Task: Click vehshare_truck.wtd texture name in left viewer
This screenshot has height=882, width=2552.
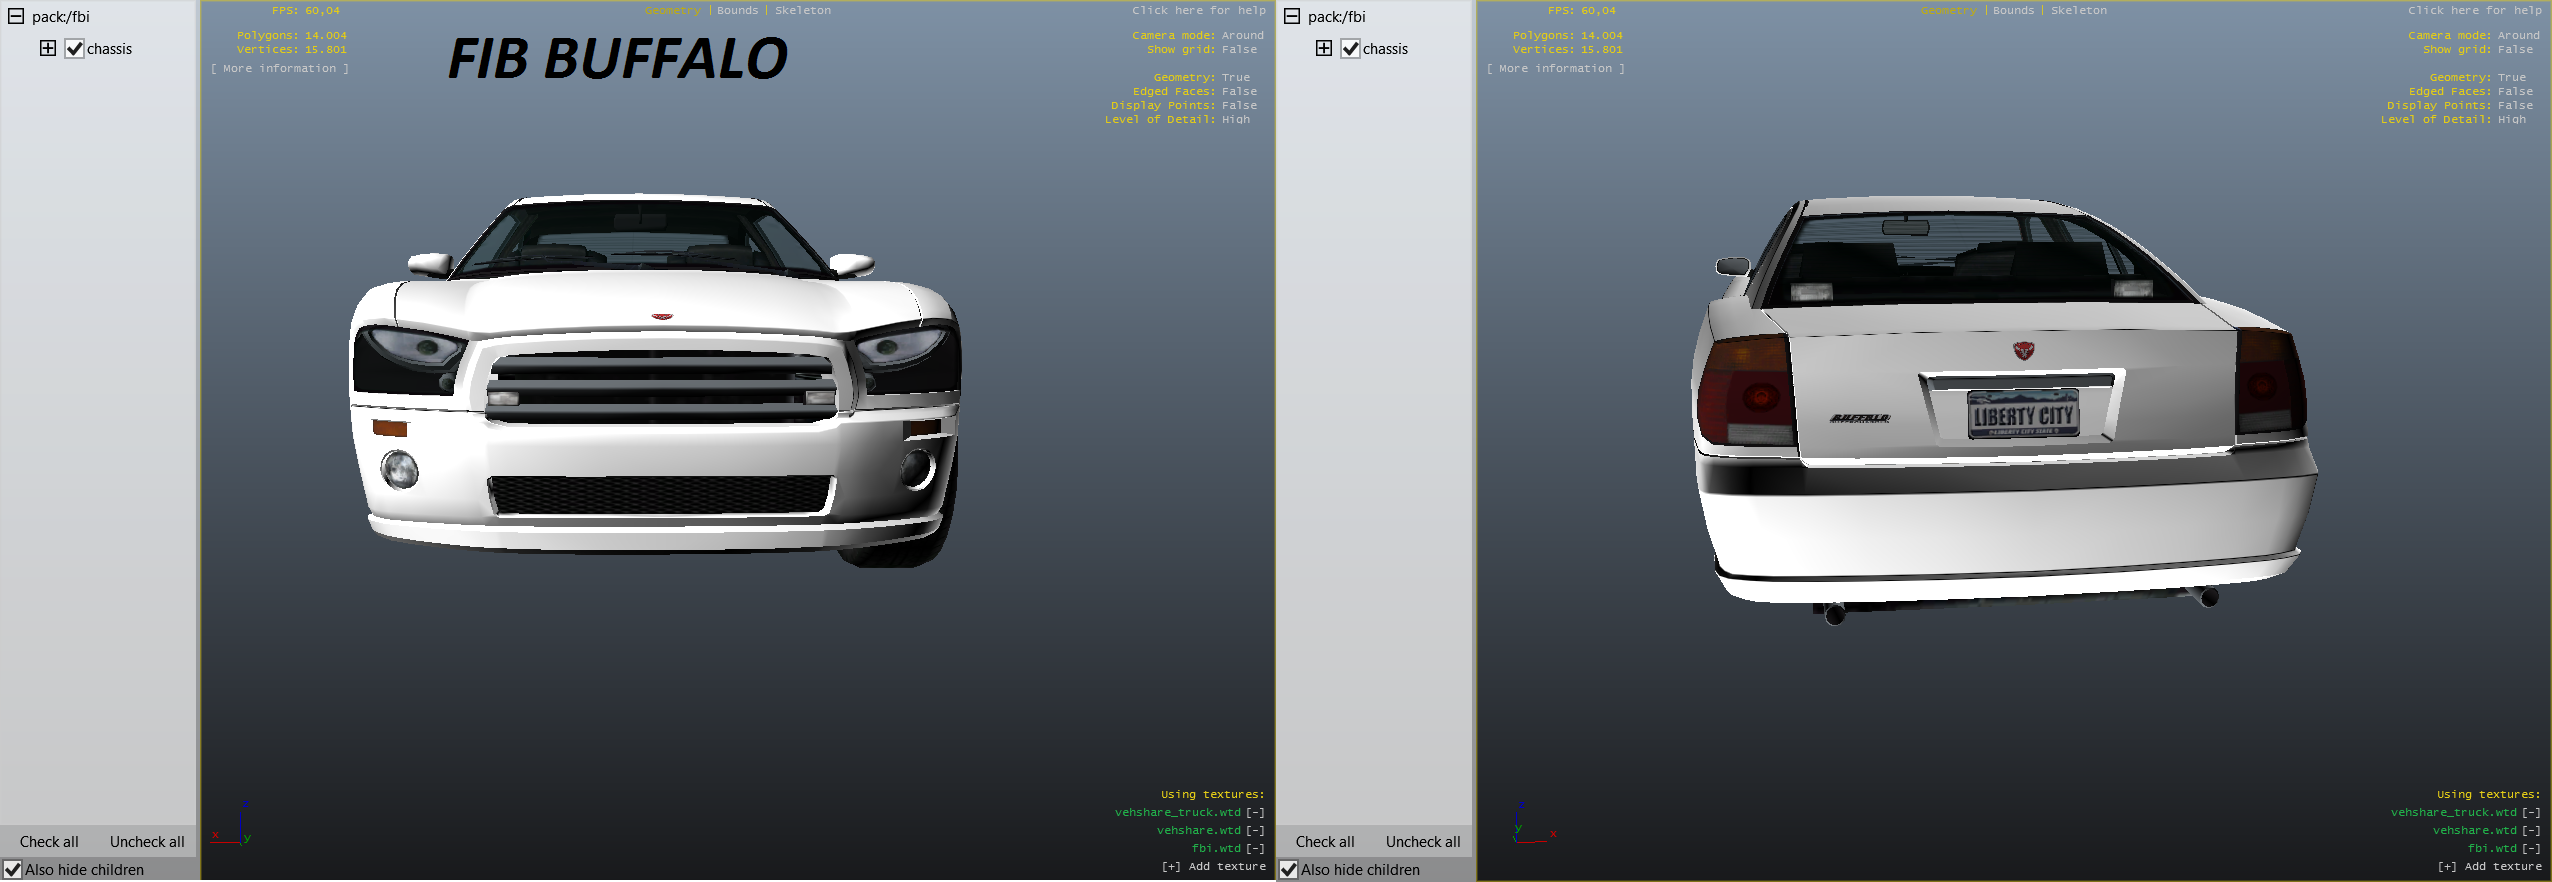Action: point(1178,812)
